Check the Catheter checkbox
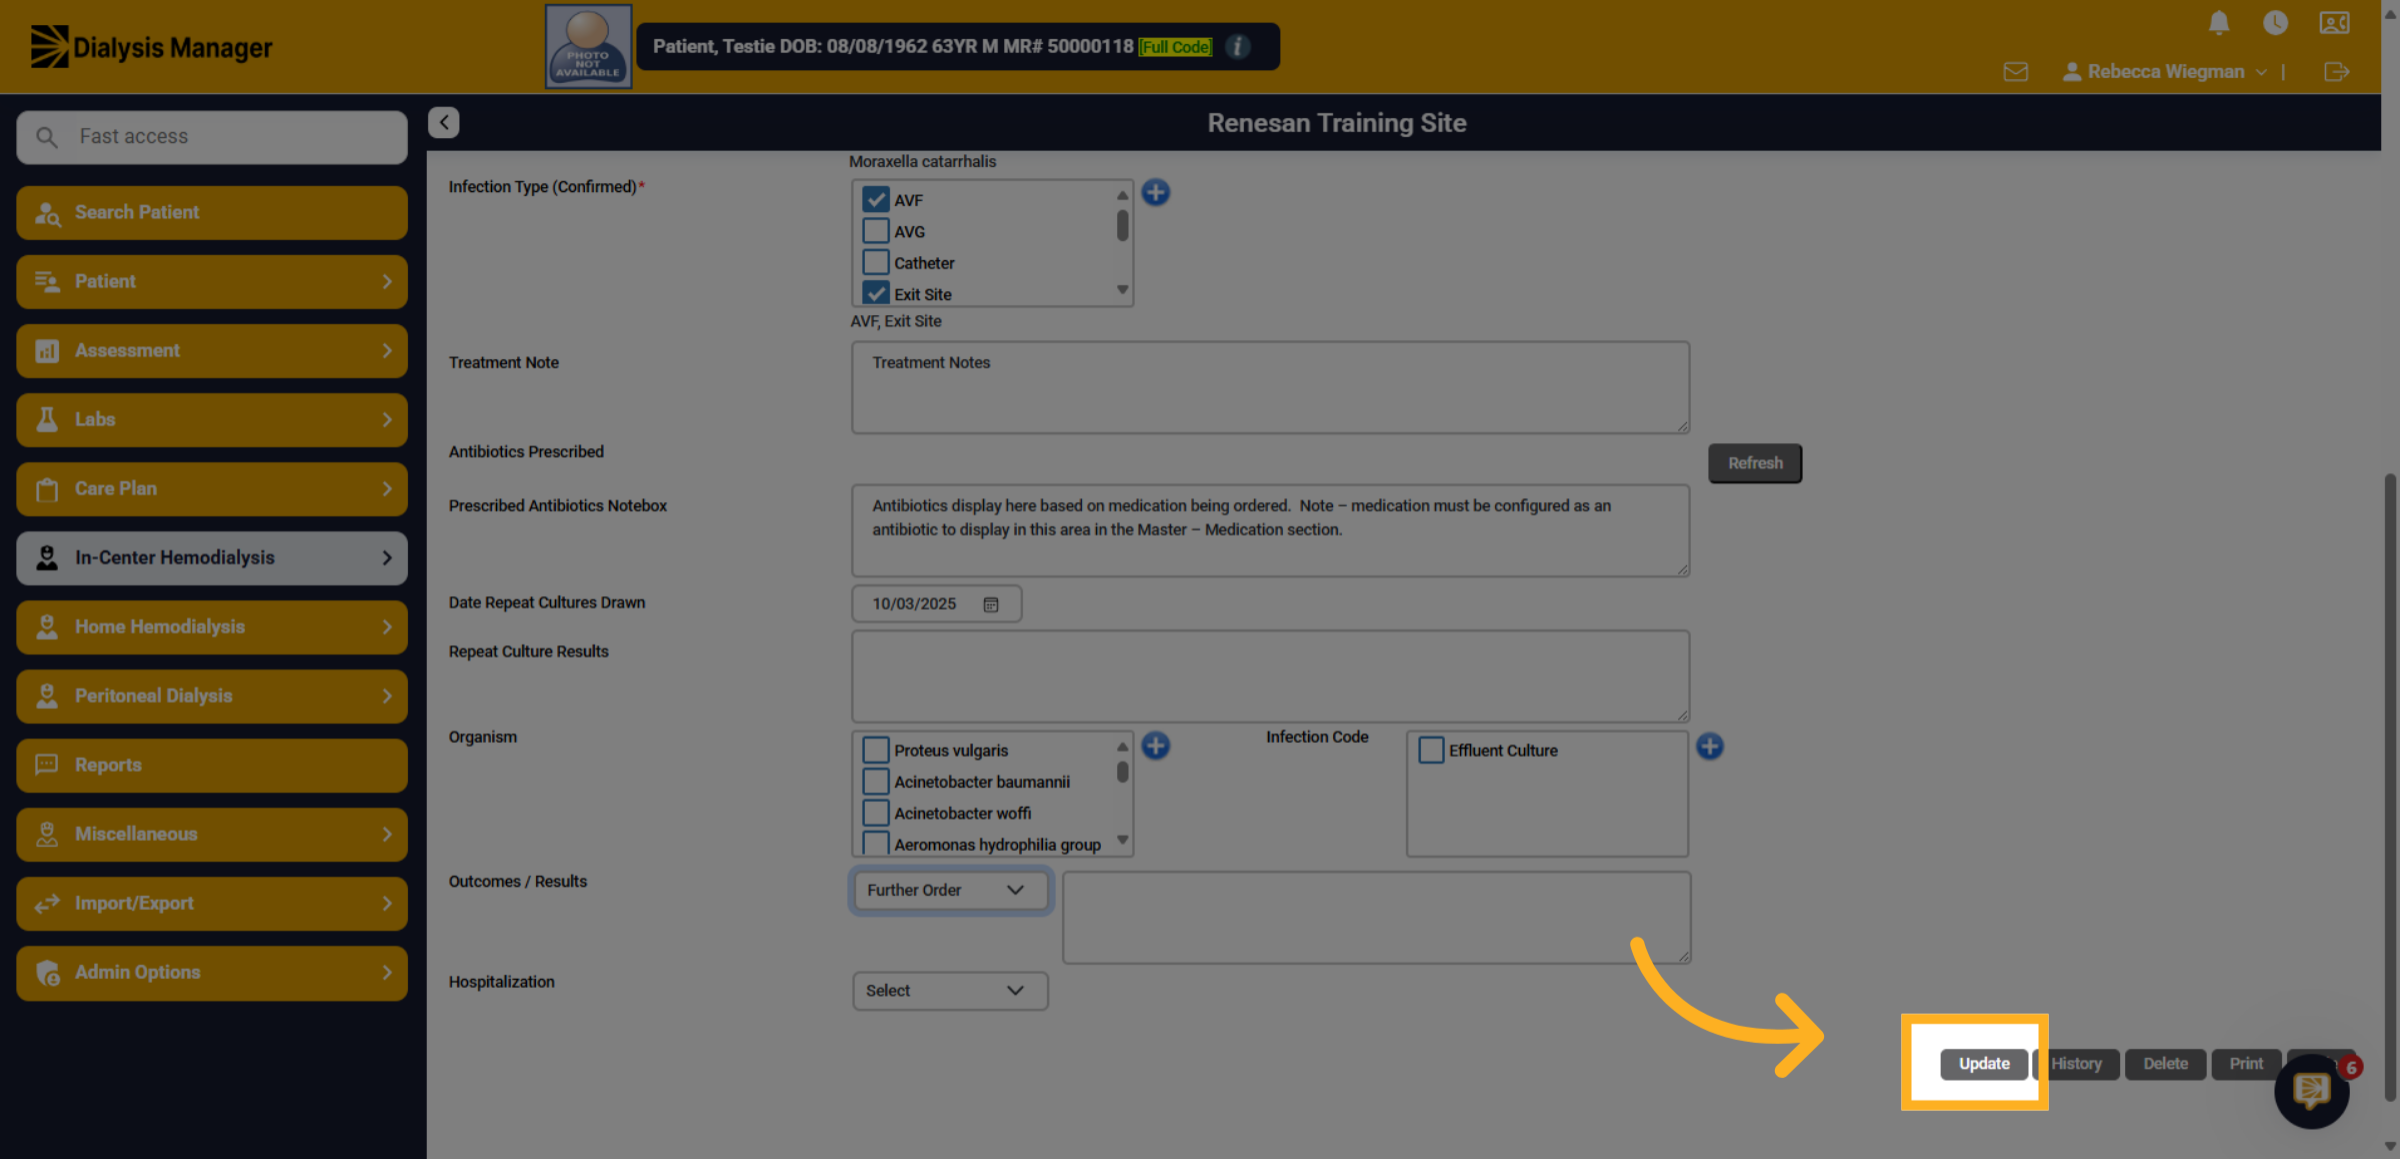The height and width of the screenshot is (1159, 2400). pos(876,262)
